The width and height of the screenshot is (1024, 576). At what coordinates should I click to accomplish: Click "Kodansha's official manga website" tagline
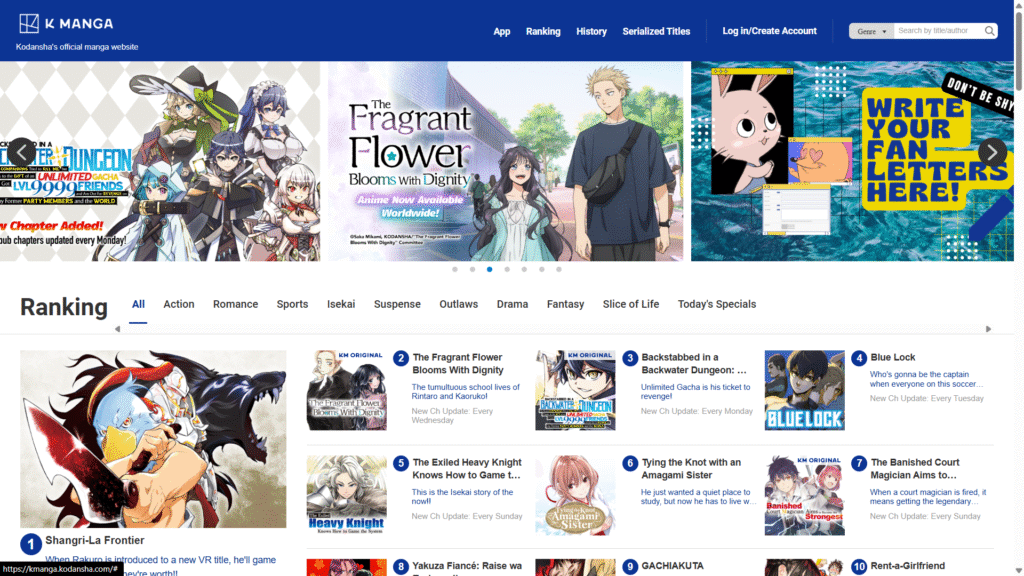click(x=77, y=47)
